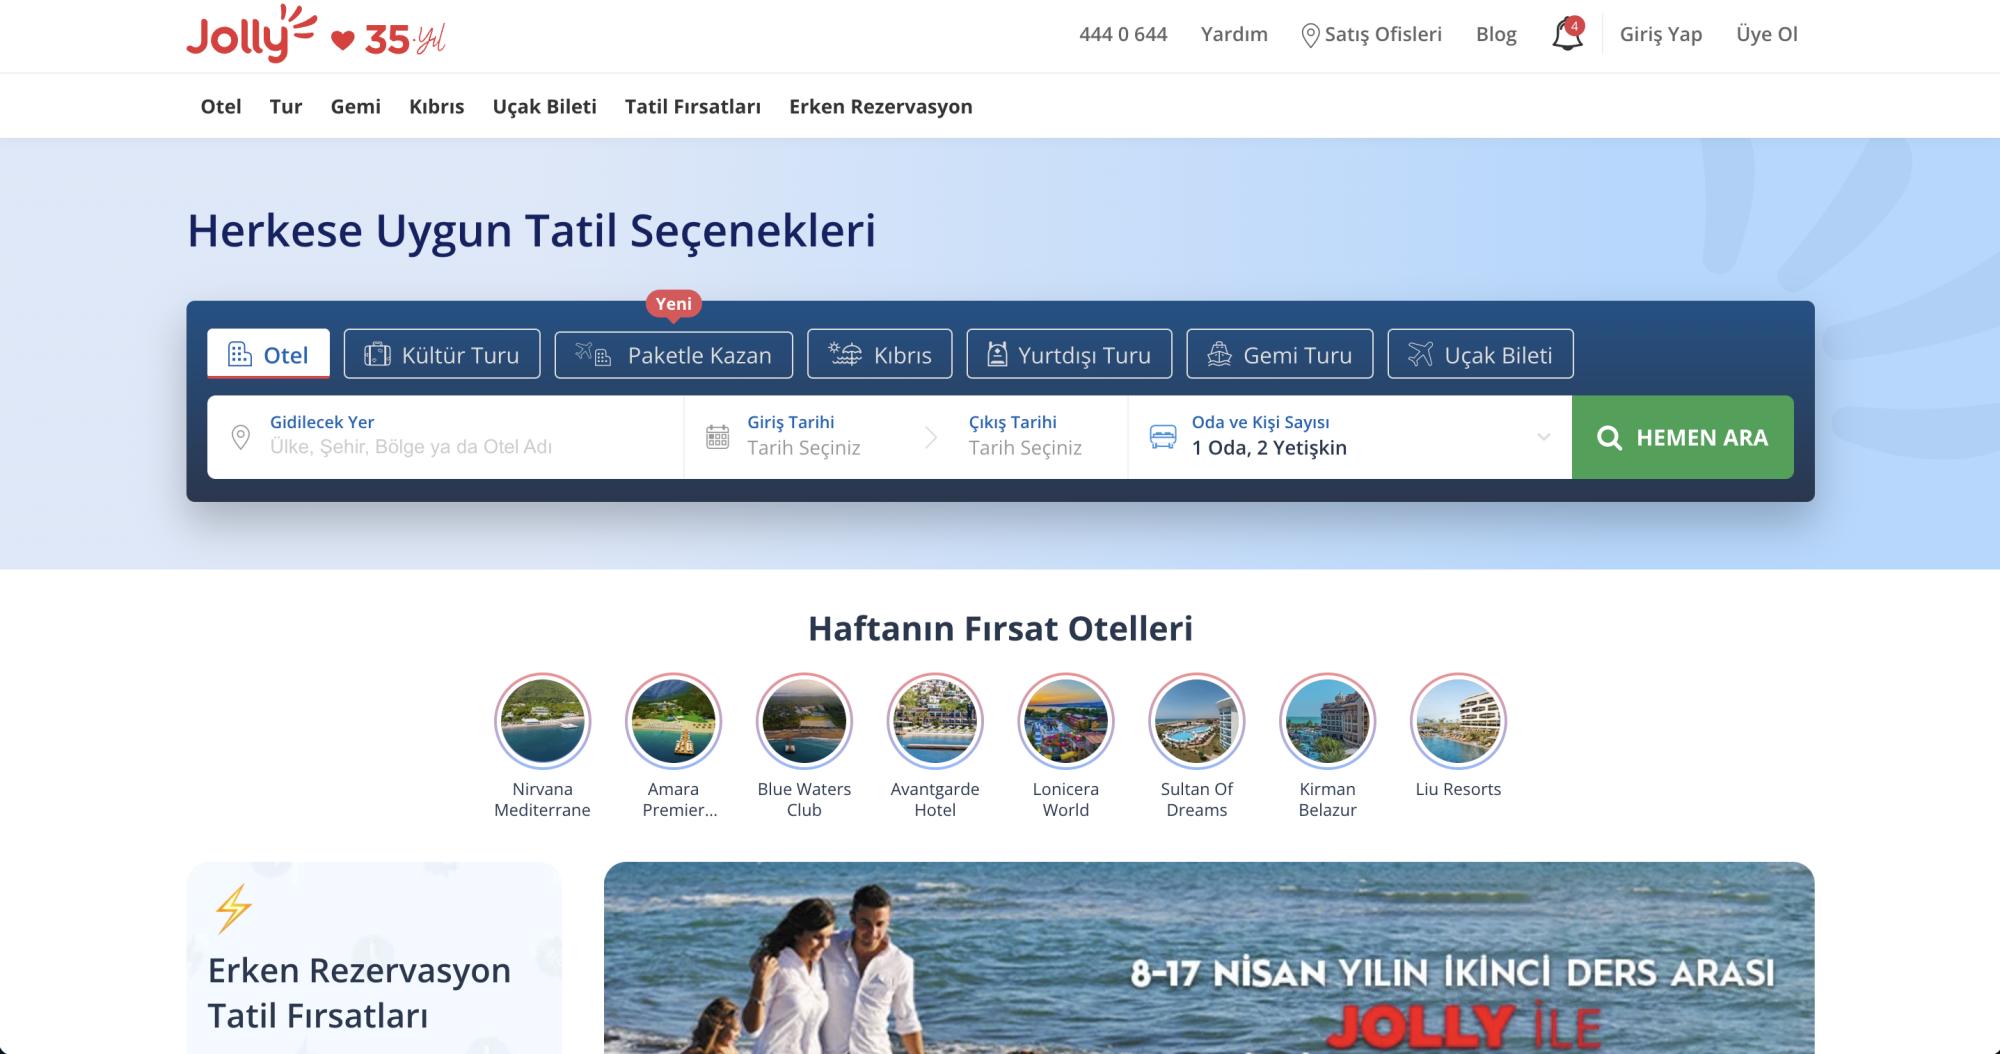Click the Giriş Yap link

[1661, 34]
